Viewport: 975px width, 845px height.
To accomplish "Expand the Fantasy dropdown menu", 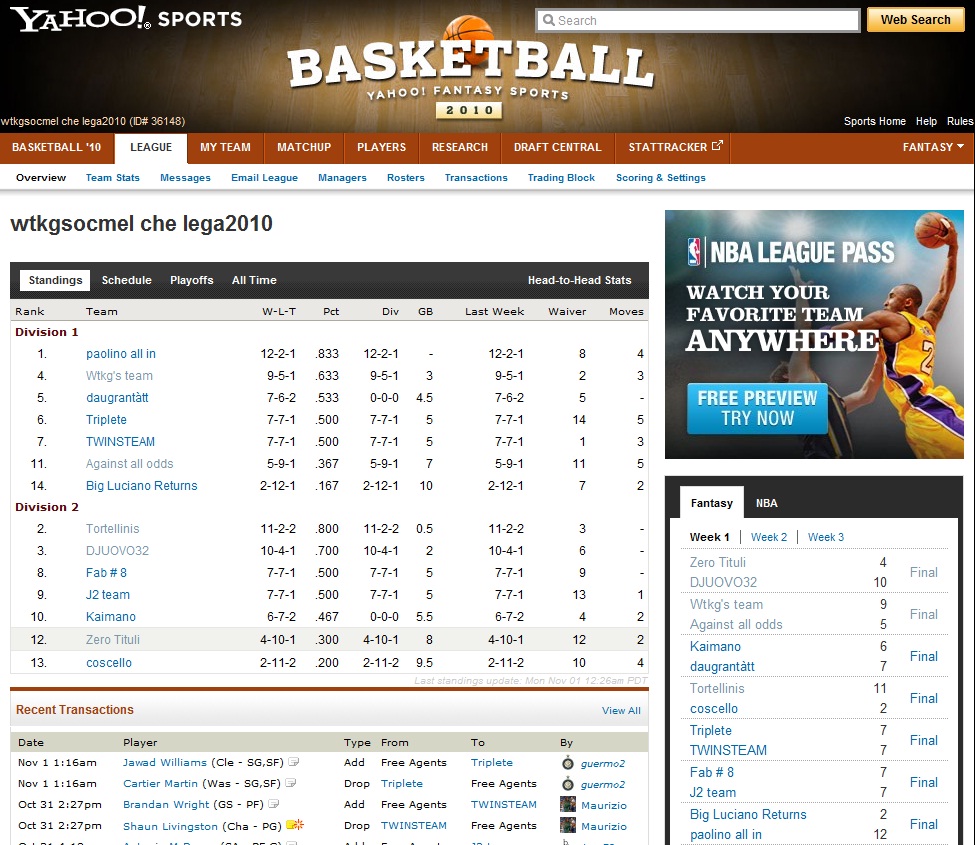I will [934, 147].
